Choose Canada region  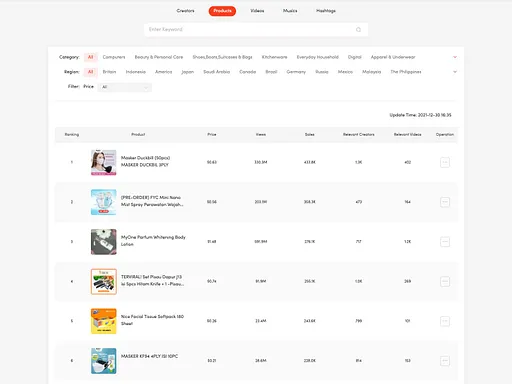[x=247, y=72]
